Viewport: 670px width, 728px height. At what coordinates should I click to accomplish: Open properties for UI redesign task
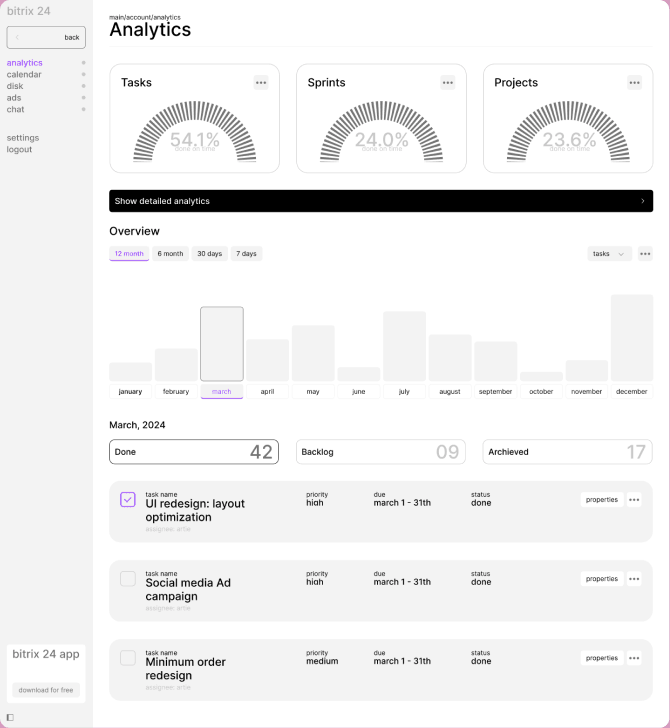(x=602, y=500)
